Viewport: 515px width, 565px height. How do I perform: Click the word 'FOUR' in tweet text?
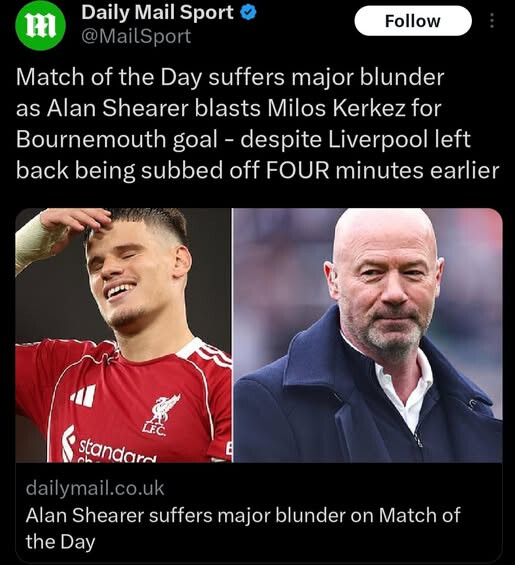[298, 170]
